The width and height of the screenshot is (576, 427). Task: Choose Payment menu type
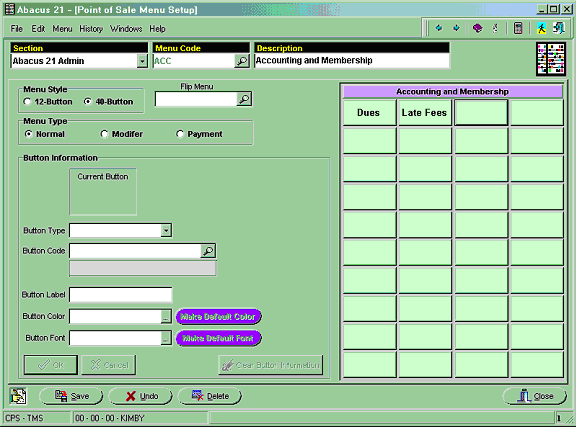pyautogui.click(x=199, y=134)
